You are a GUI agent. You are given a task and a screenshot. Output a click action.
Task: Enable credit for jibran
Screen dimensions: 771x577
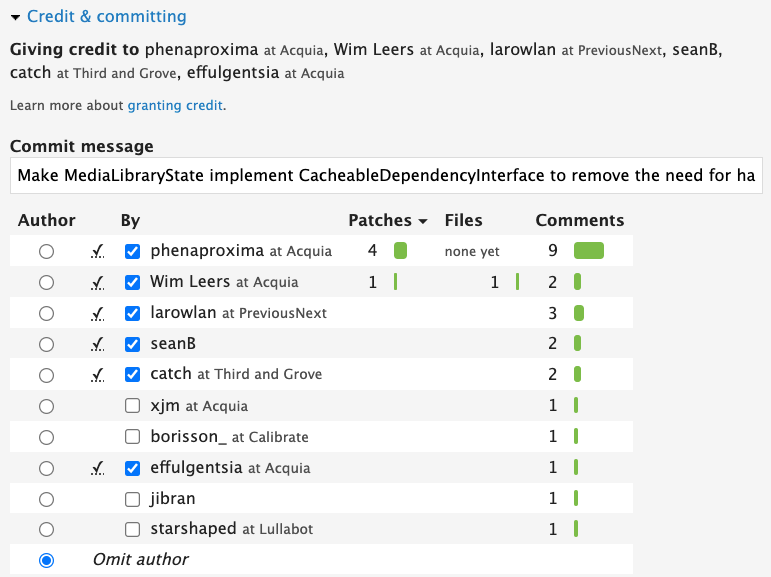(132, 498)
